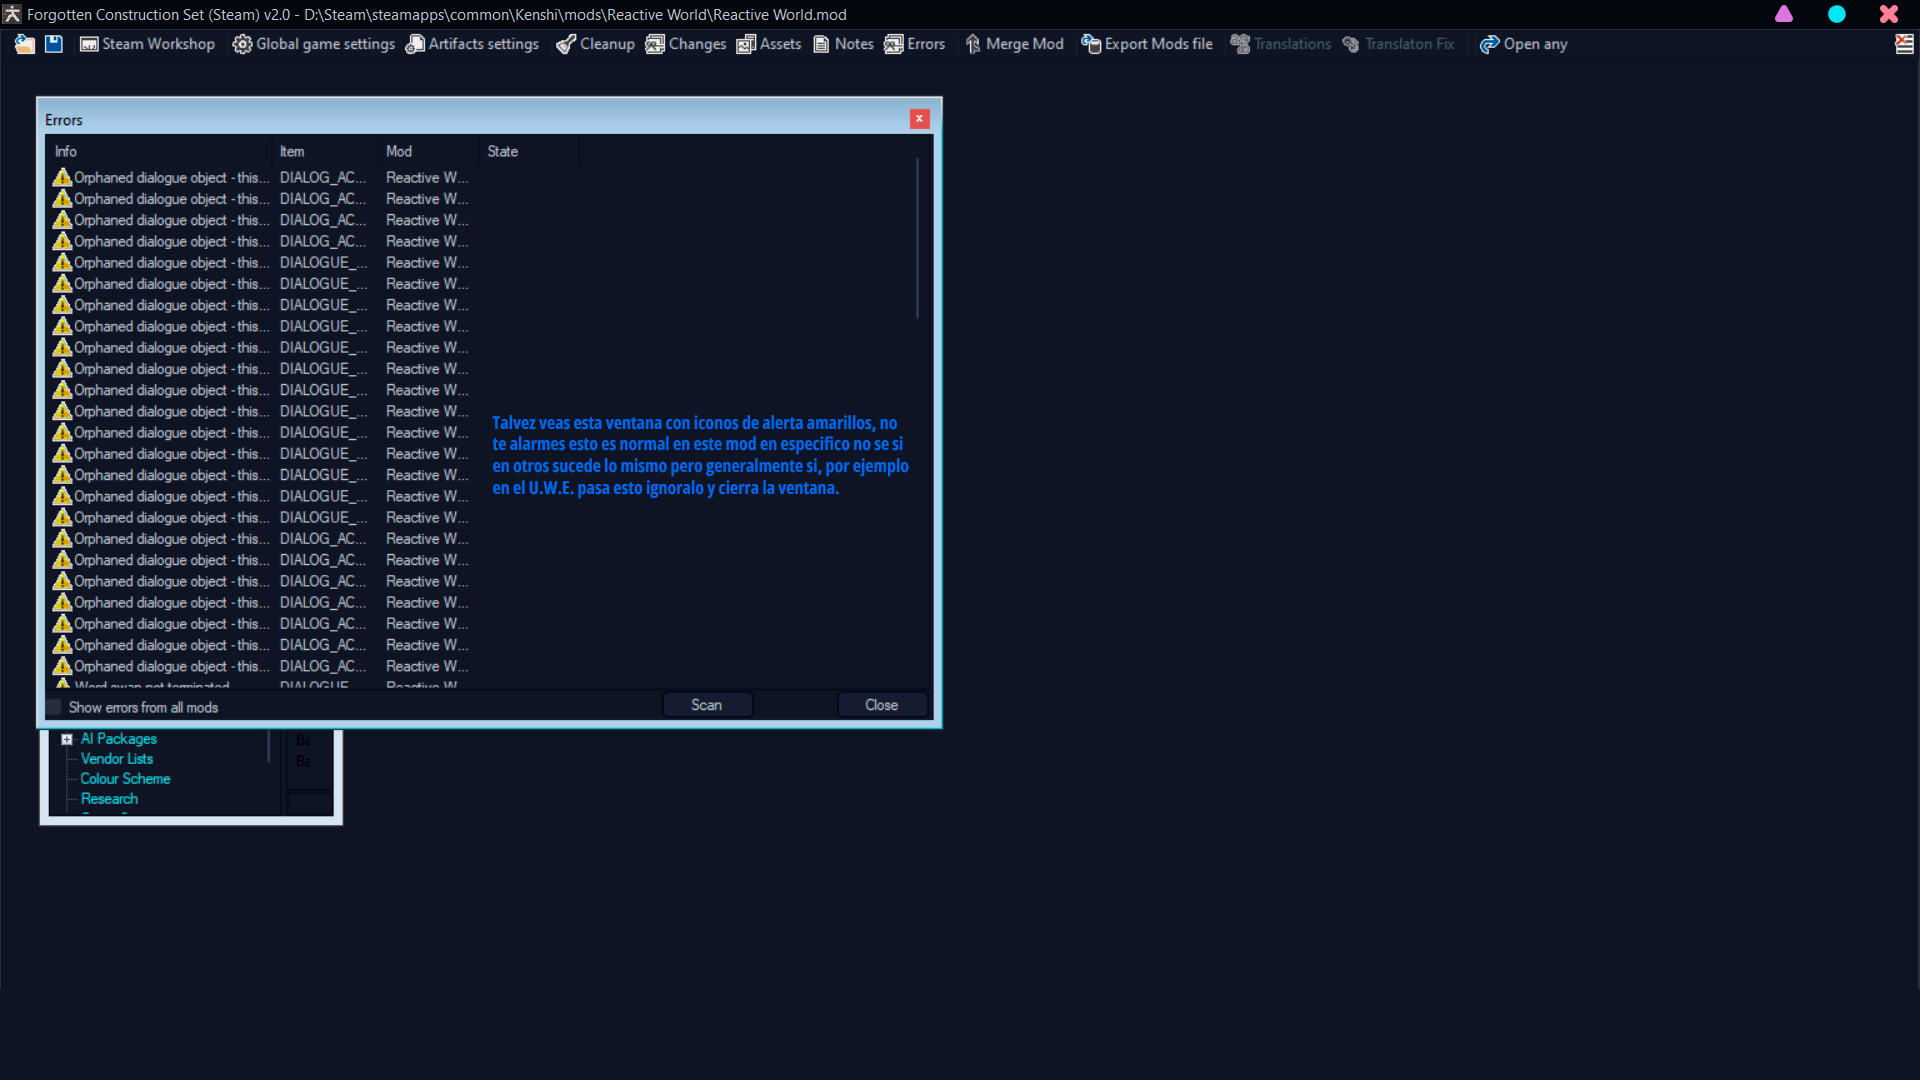Image resolution: width=1920 pixels, height=1080 pixels.
Task: Open Steam Workshop from the toolbar
Action: pyautogui.click(x=147, y=44)
